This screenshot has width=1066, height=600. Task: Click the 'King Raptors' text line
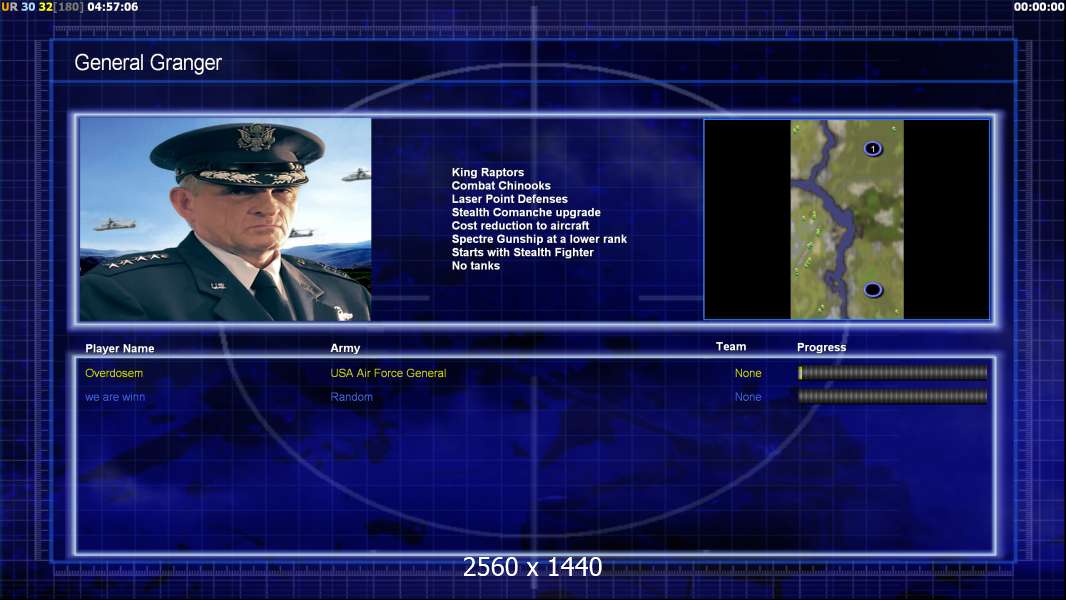487,173
